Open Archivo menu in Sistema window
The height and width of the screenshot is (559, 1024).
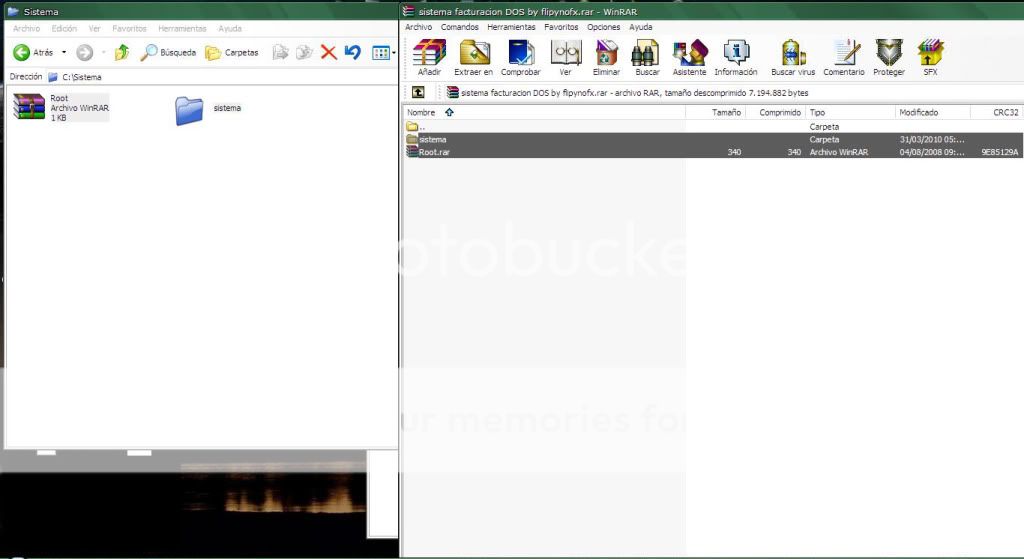27,29
